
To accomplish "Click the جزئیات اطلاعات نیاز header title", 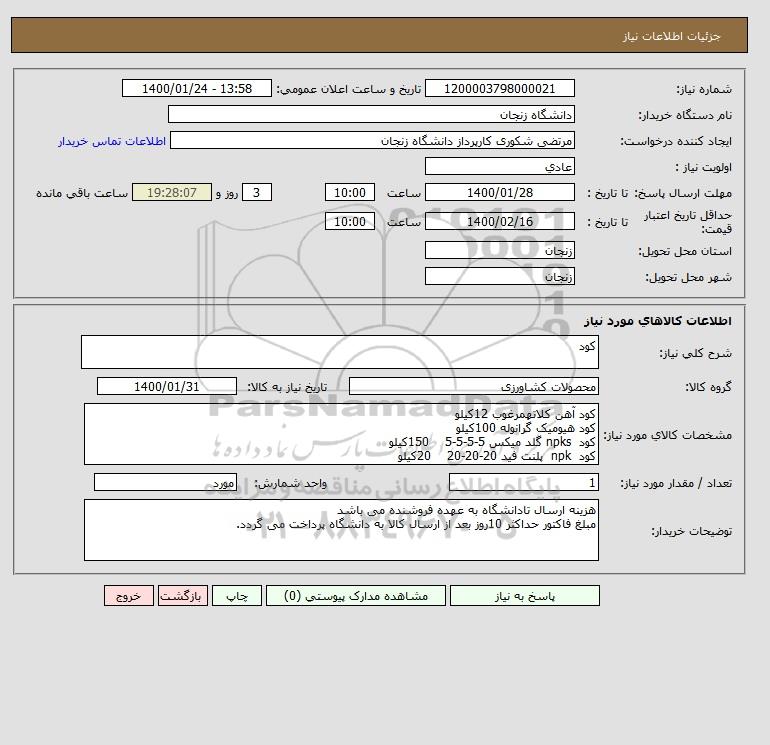I will [x=671, y=36].
